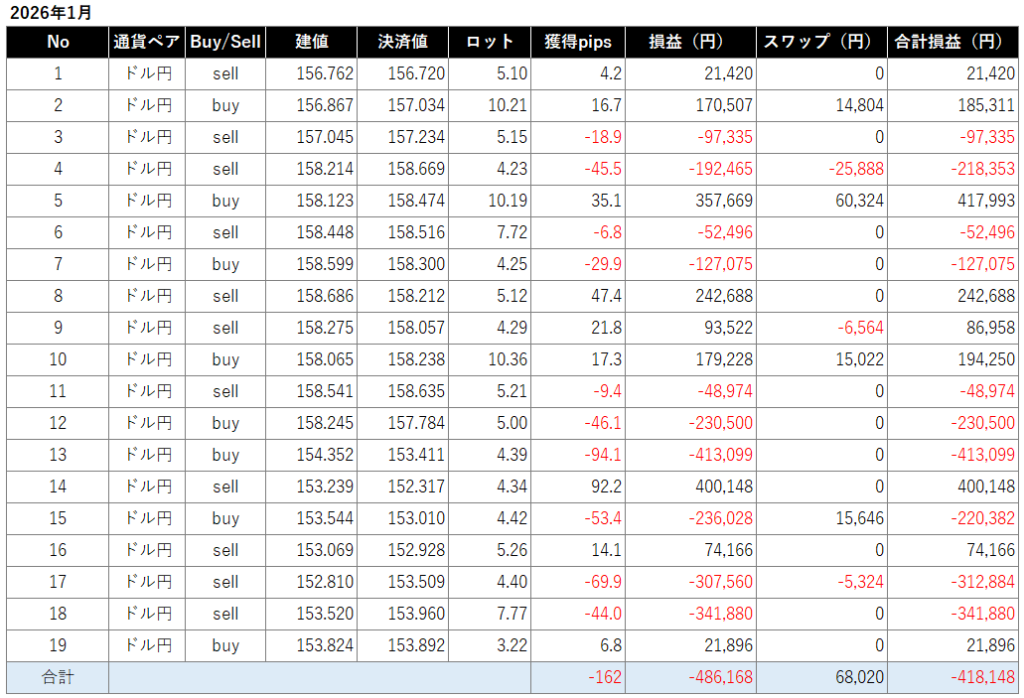Select the buy cell in row 12
Viewport: 1024px width, 698px height.
(x=225, y=423)
